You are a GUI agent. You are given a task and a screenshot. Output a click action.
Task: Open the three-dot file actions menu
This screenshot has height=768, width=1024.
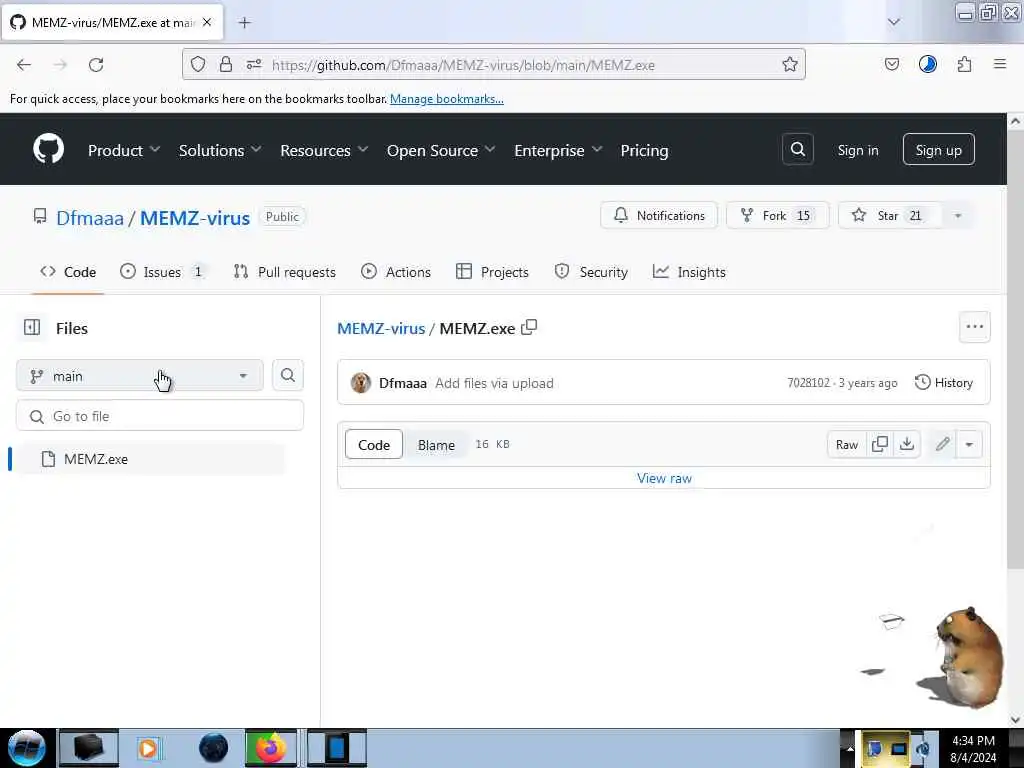(974, 327)
